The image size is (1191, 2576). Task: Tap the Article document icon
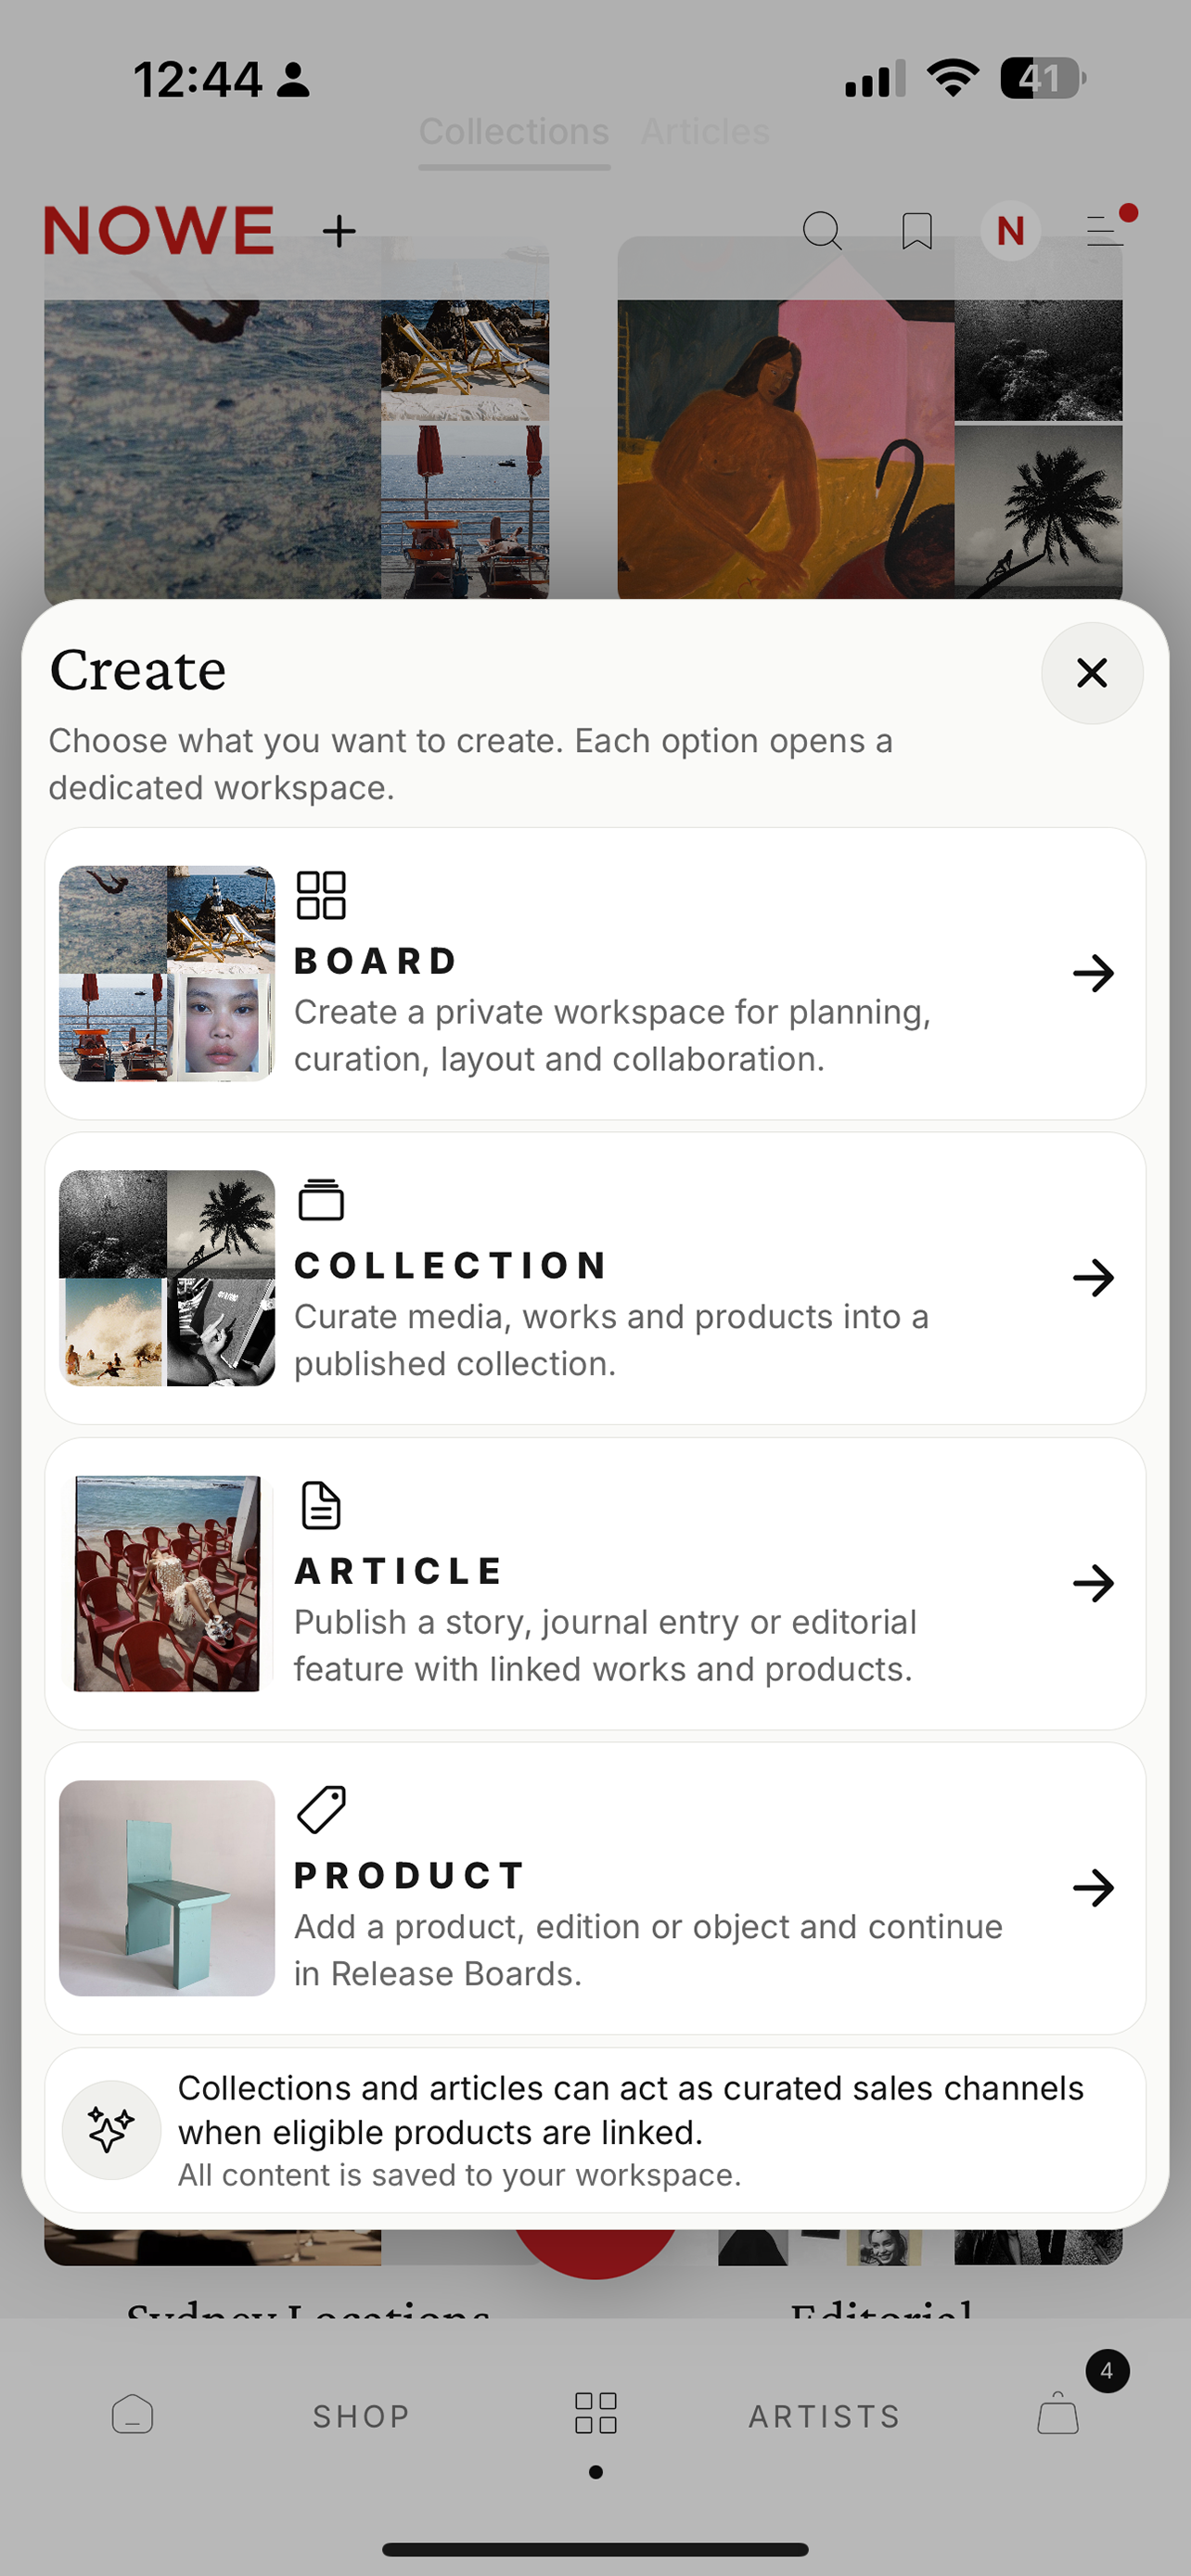[321, 1505]
